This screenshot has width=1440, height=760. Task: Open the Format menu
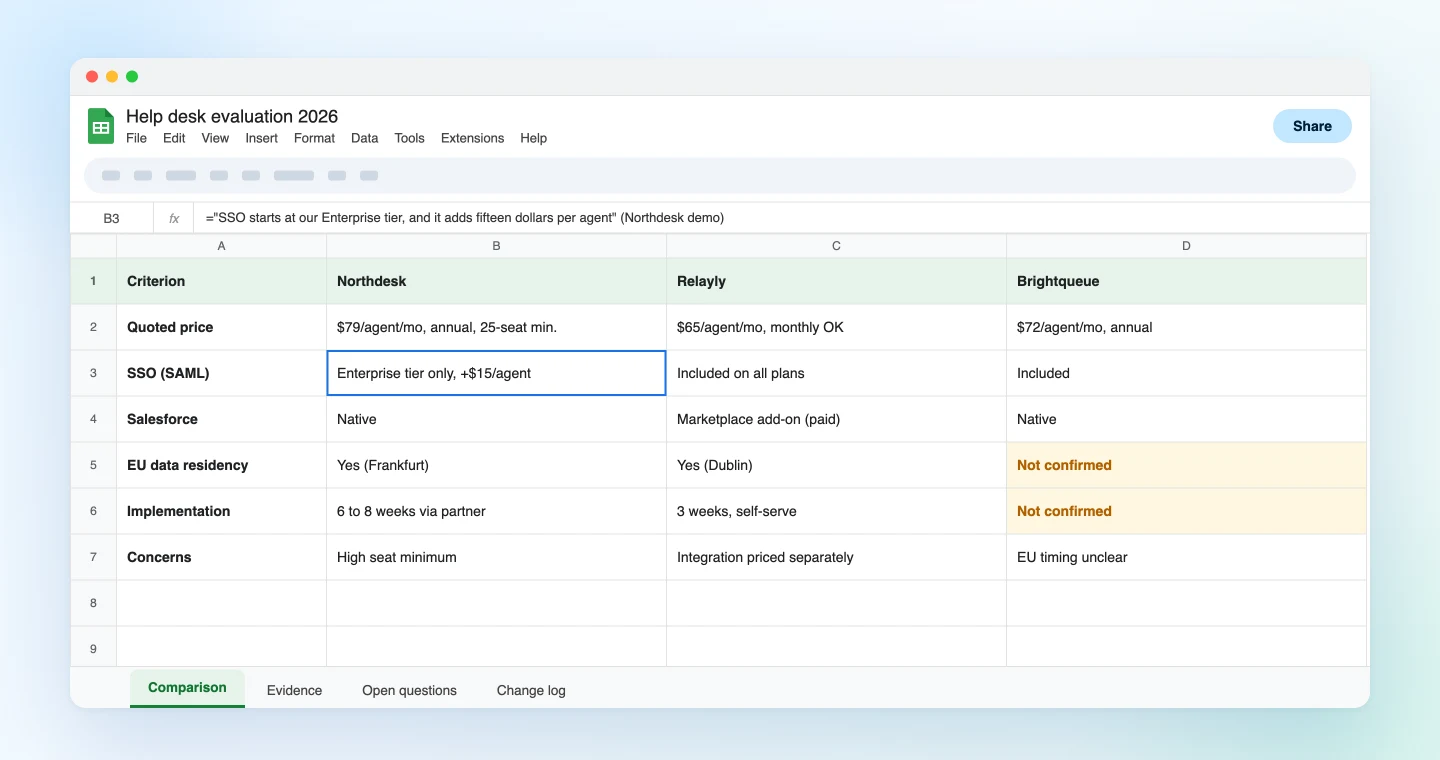coord(314,138)
